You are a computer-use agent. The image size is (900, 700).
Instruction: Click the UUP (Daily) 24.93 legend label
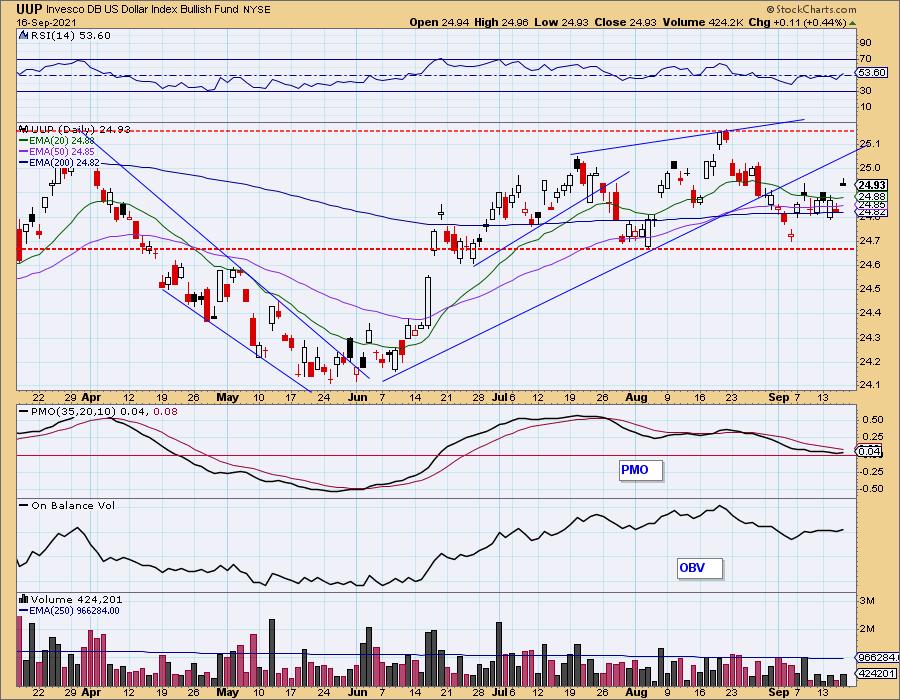80,130
